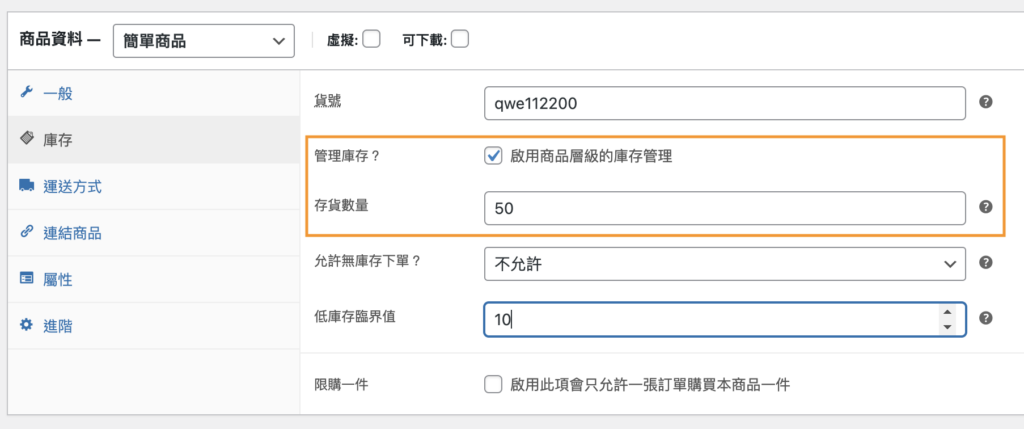Select the 庫存 tab
The height and width of the screenshot is (429, 1024).
(153, 140)
